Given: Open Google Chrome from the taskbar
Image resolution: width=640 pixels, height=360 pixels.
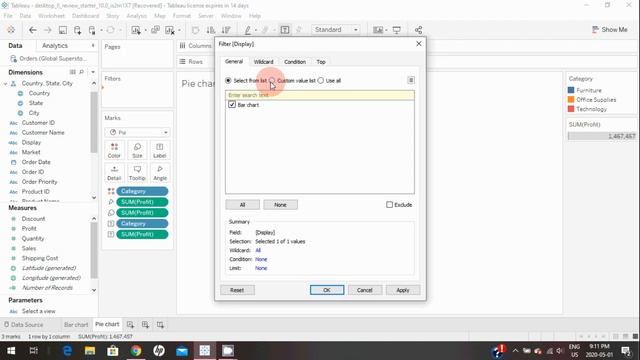Looking at the screenshot, I should click(x=136, y=351).
